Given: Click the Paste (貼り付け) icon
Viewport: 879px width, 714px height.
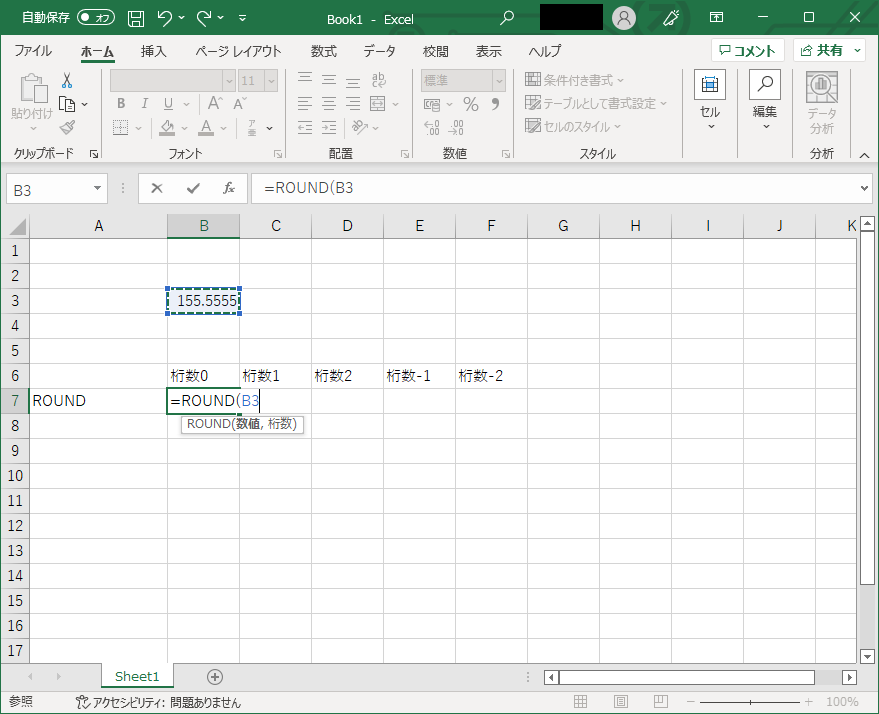Looking at the screenshot, I should tap(33, 89).
